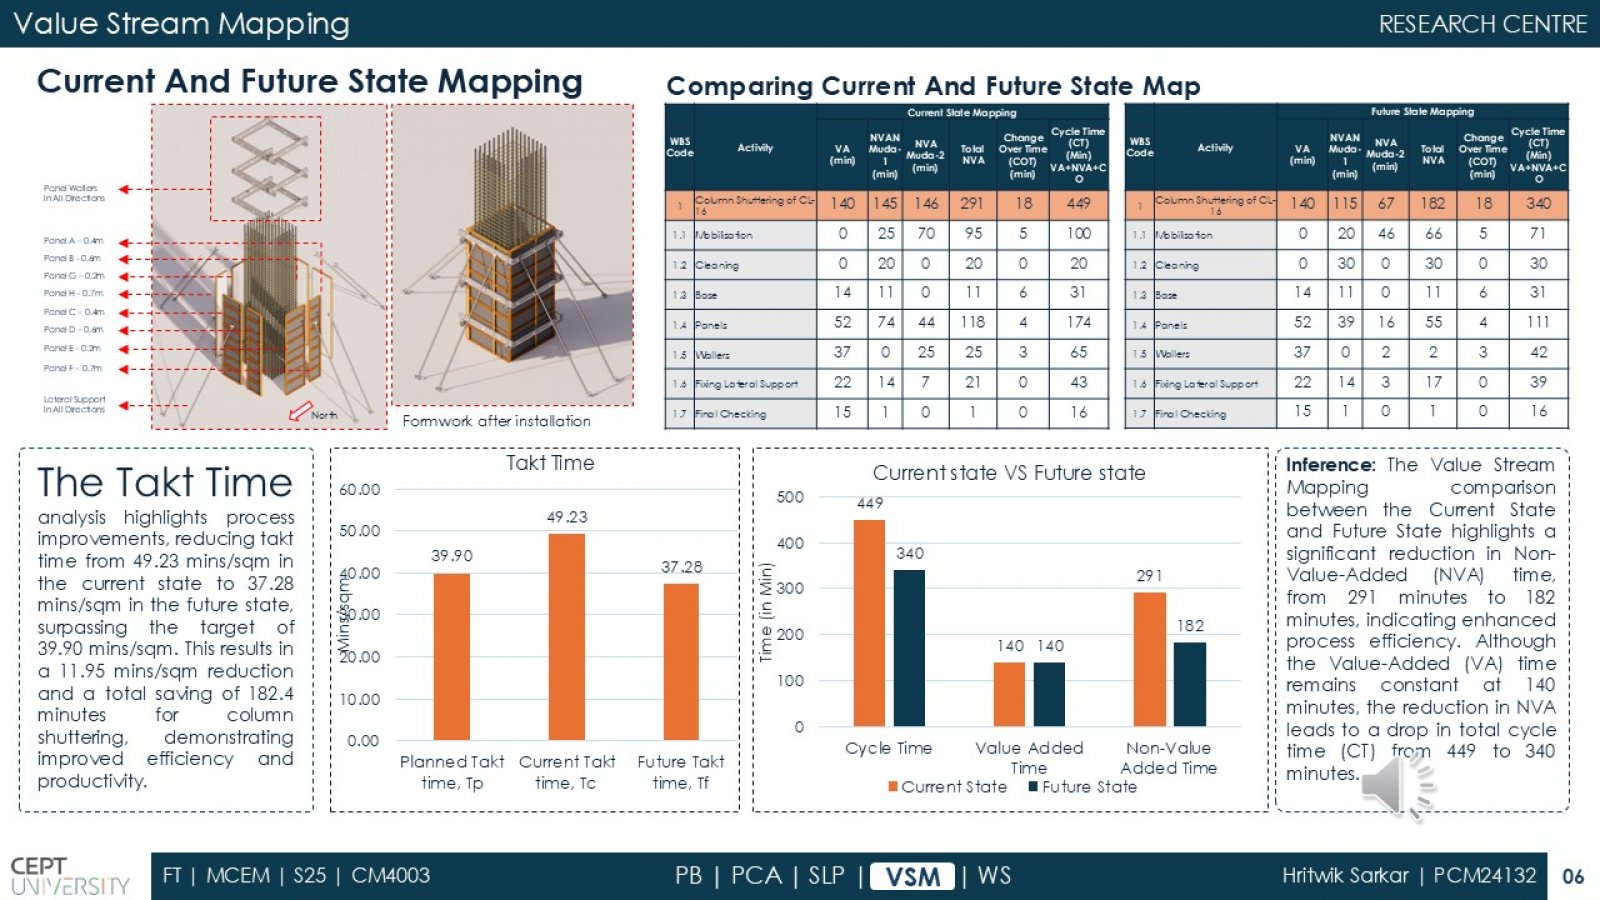
Task: Click the 'Value Added Time' axis label
Action: pyautogui.click(x=1029, y=757)
